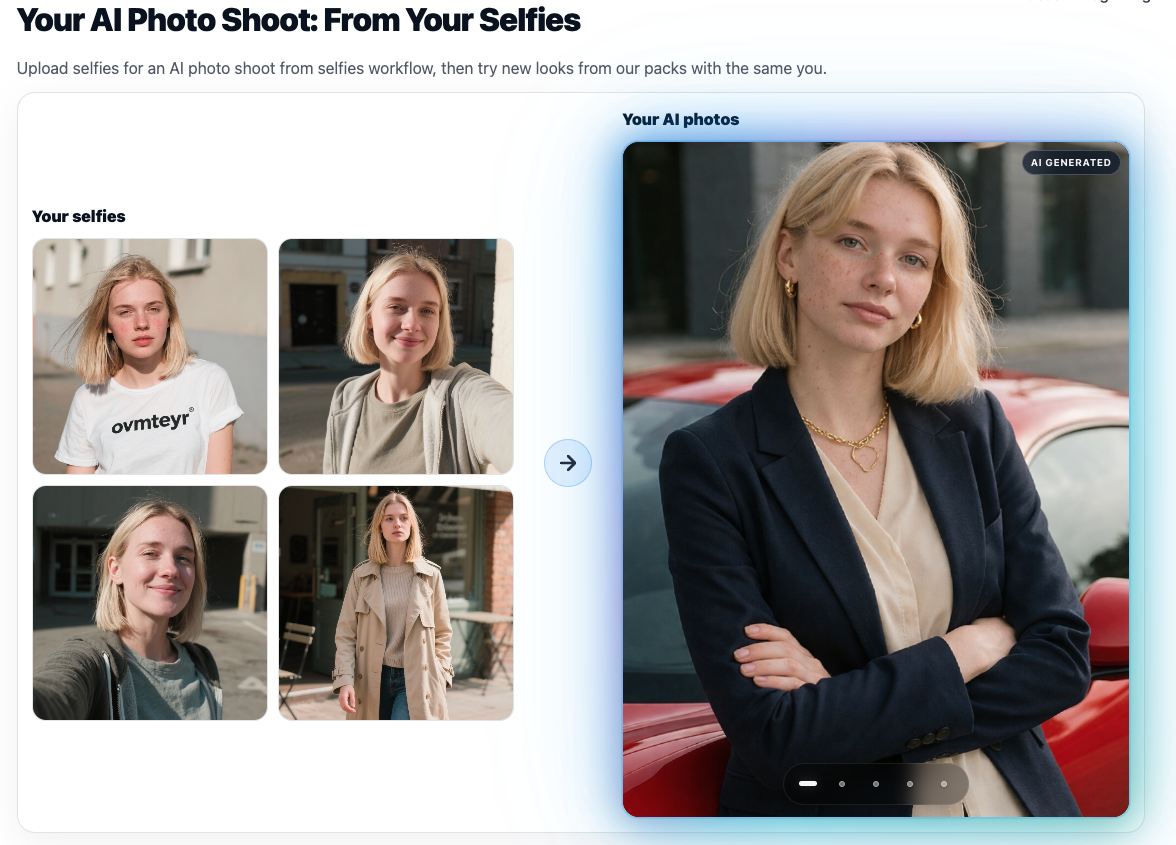Open the large AI generated blazer photo
The width and height of the screenshot is (1176, 845).
pos(875,479)
